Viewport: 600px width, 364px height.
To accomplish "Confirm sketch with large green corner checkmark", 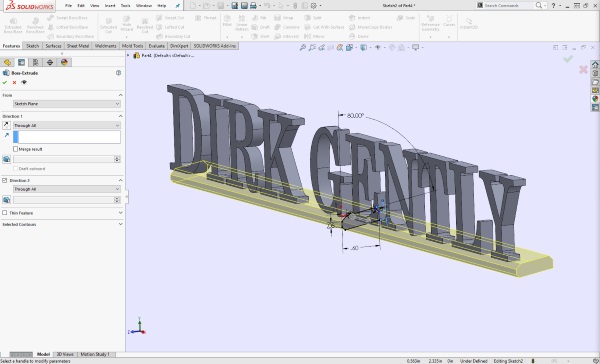I will coord(568,59).
